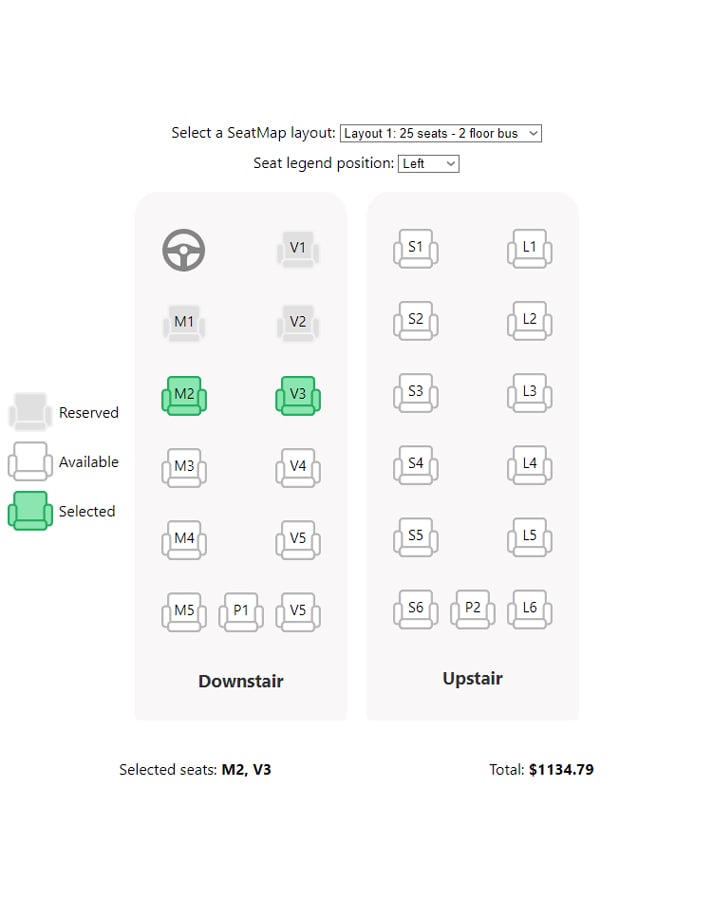
Task: Select seat L1 in the upstair front row
Action: pyautogui.click(x=529, y=249)
